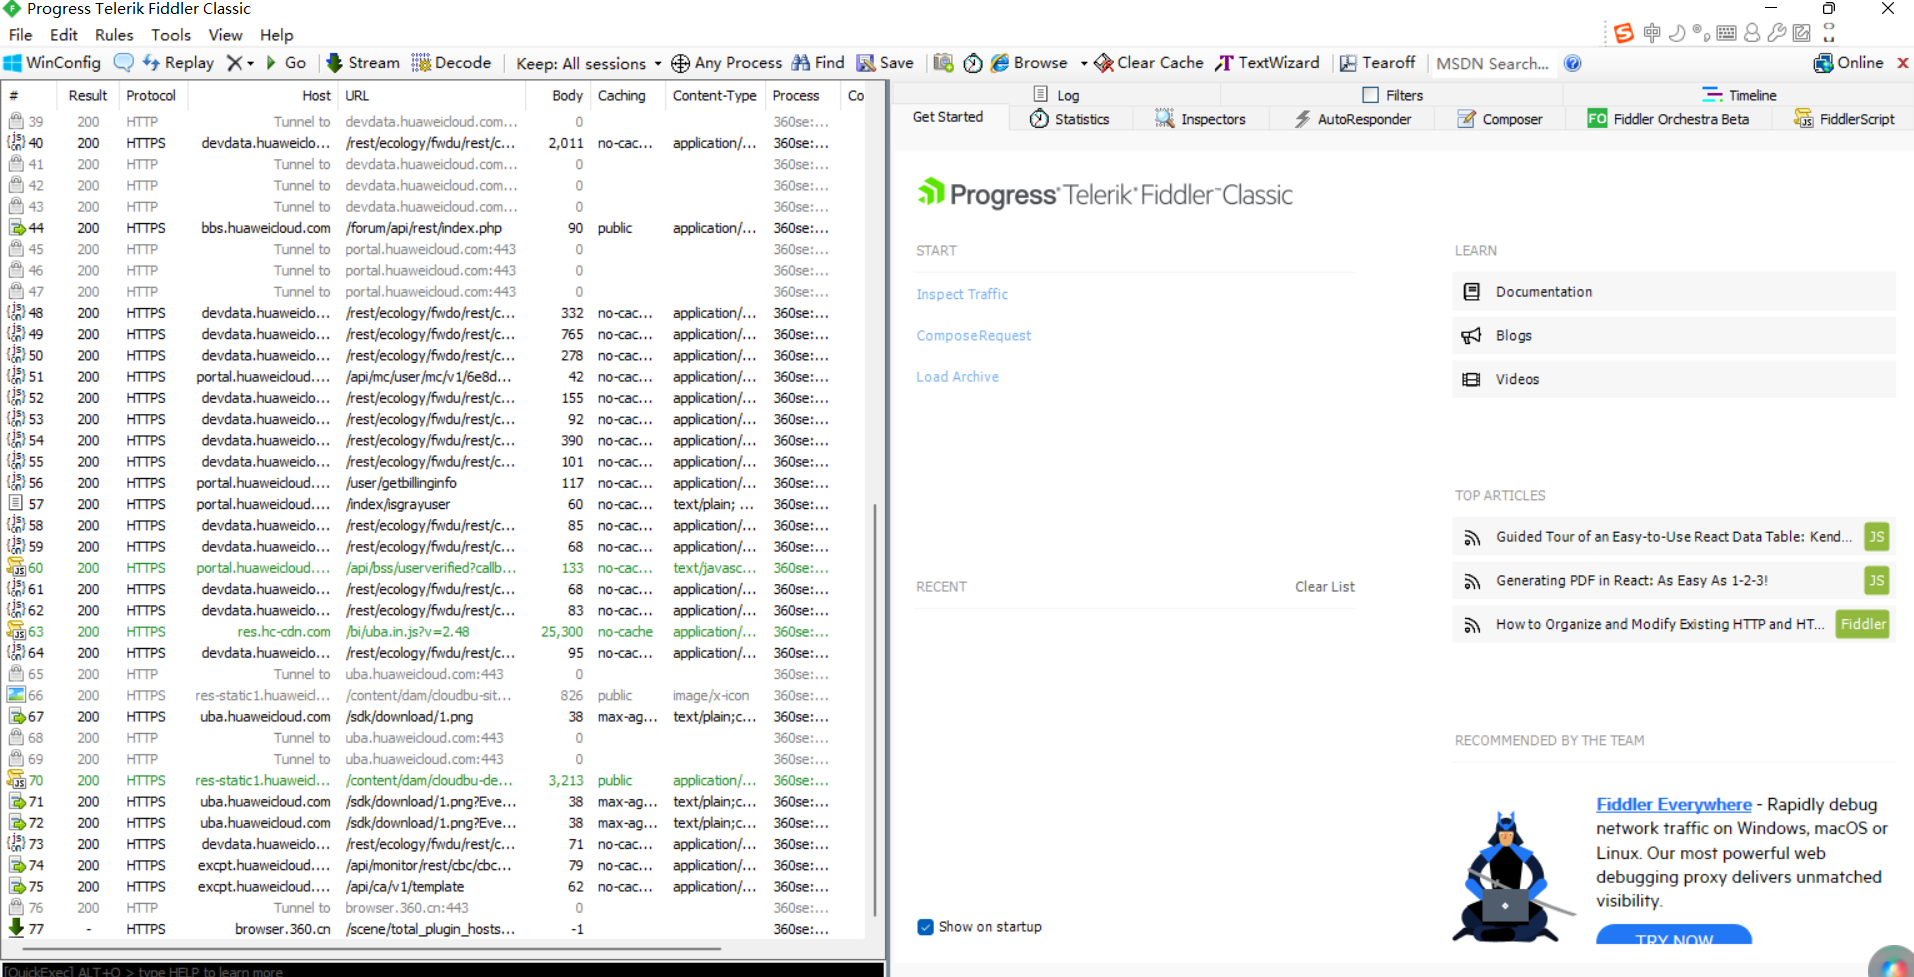Open the FiddlerScript tab
This screenshot has height=977, width=1914.
coord(1844,119)
